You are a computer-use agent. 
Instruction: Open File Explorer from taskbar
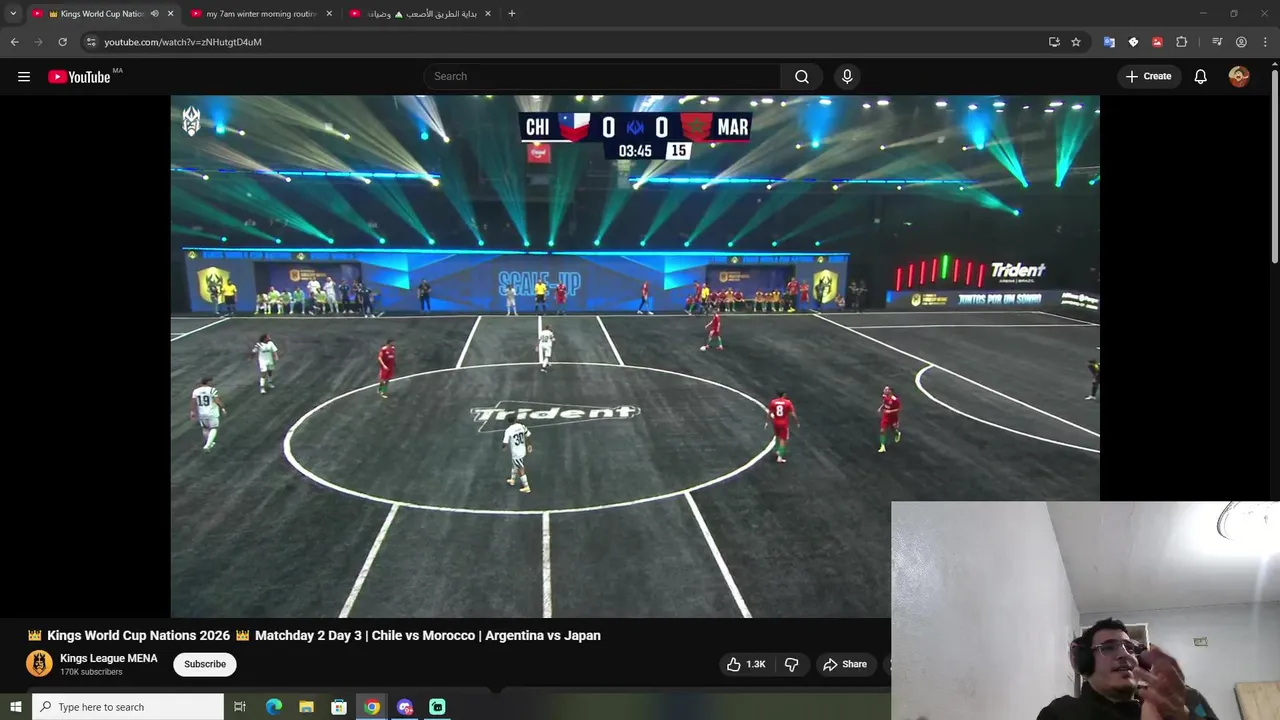[306, 707]
